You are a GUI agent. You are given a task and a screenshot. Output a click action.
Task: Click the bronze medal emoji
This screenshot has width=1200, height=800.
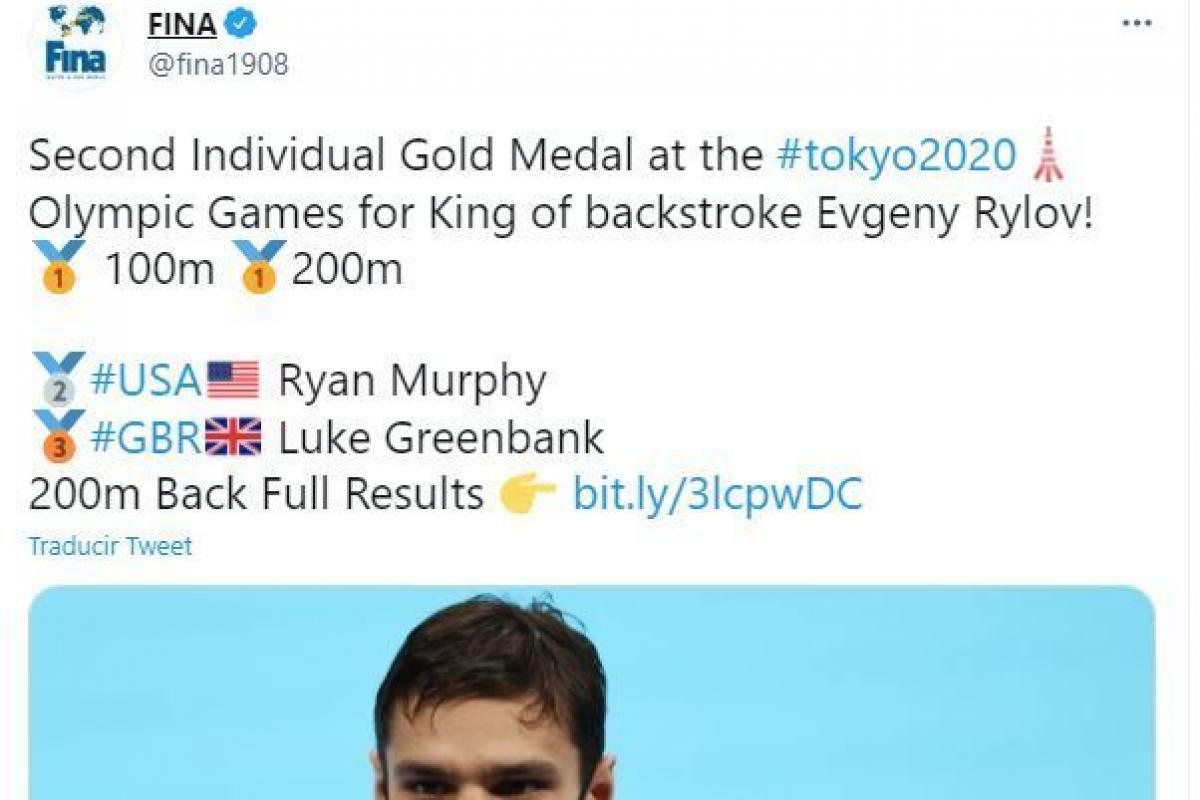58,436
